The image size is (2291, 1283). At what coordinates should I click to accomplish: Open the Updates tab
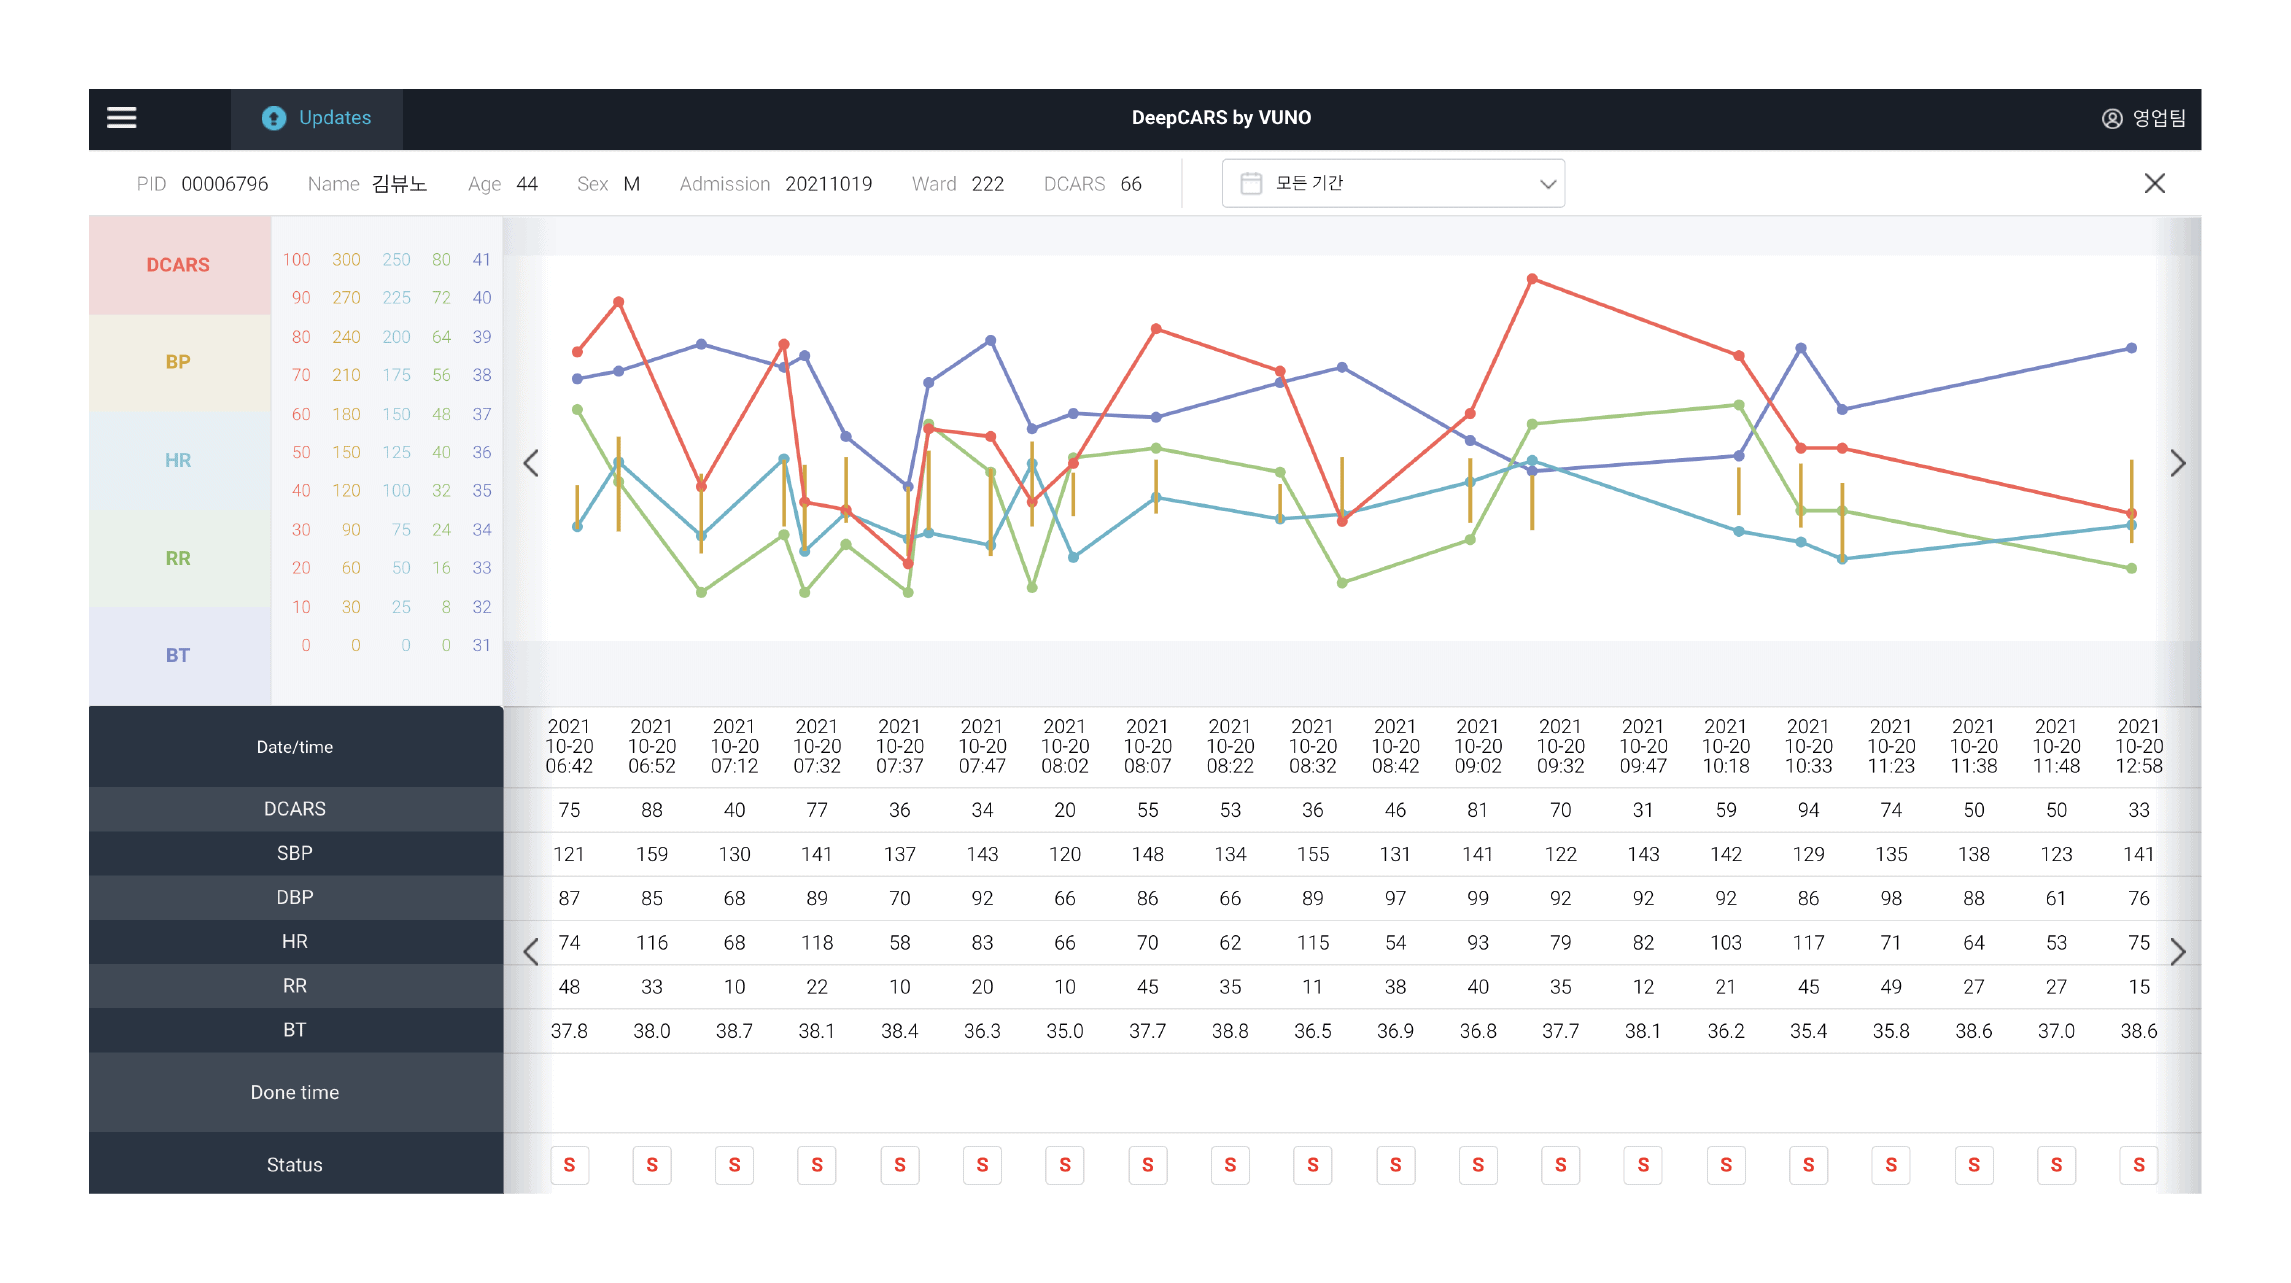(334, 118)
